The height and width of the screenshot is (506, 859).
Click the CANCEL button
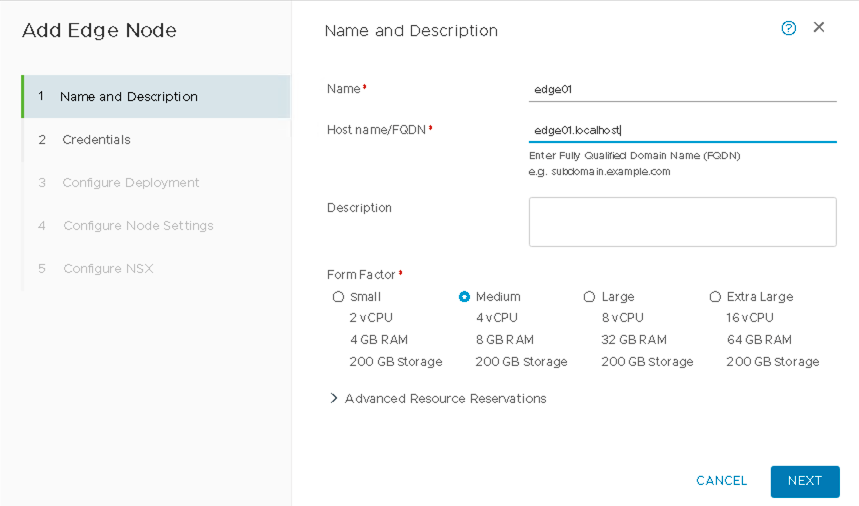721,481
